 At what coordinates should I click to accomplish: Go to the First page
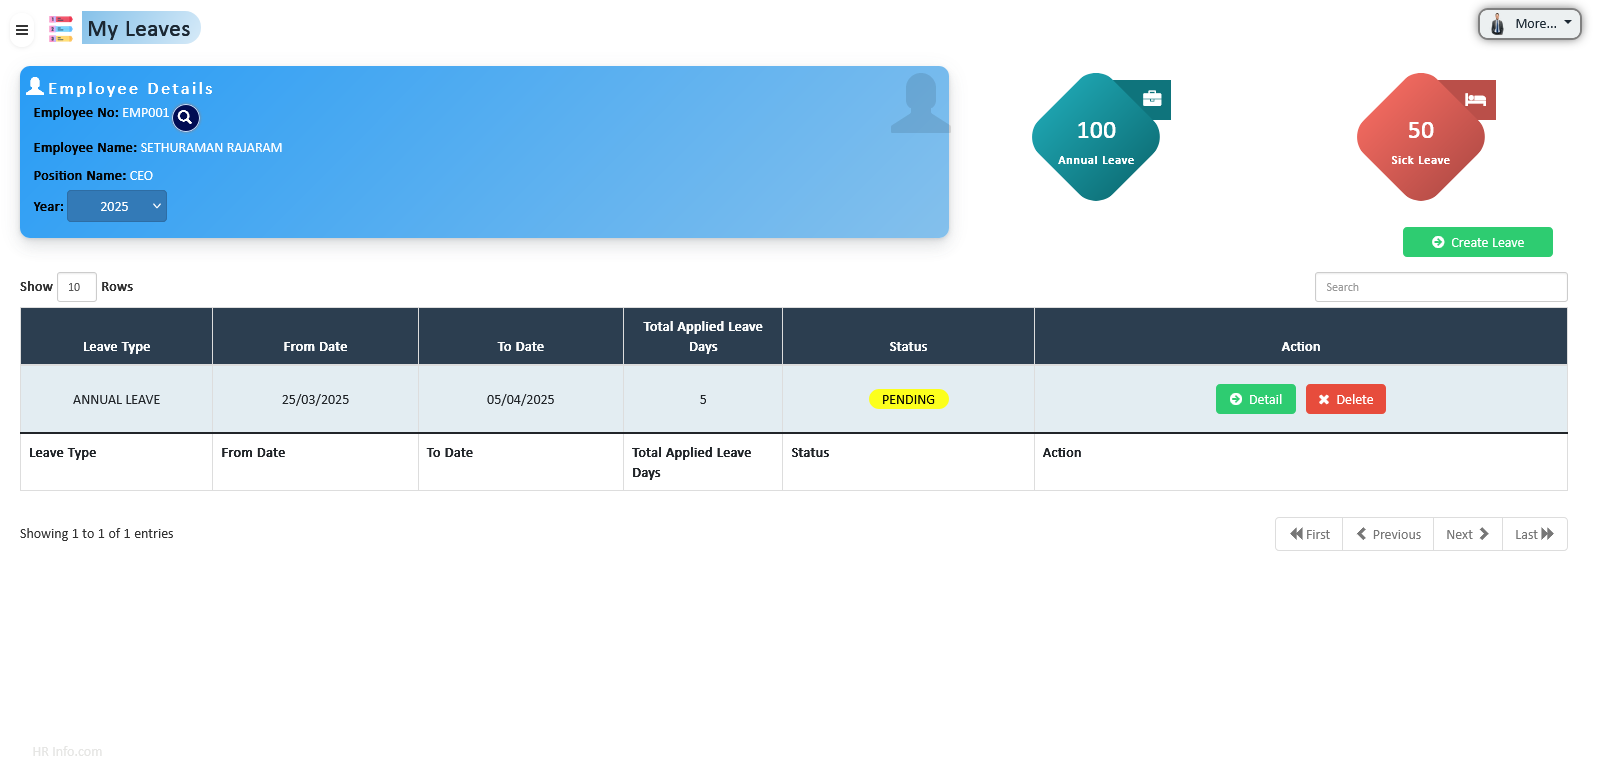[1309, 534]
